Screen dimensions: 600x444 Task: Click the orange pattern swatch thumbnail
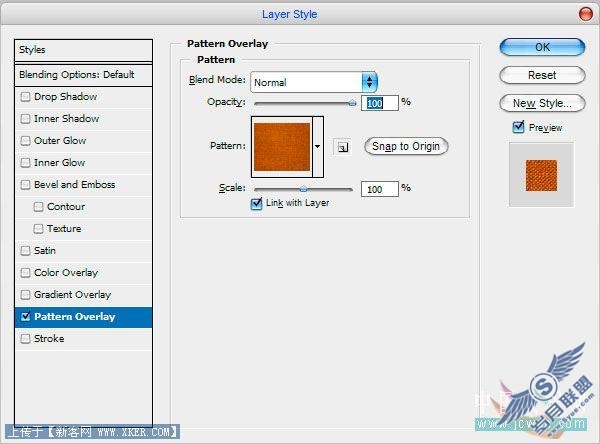(x=282, y=147)
